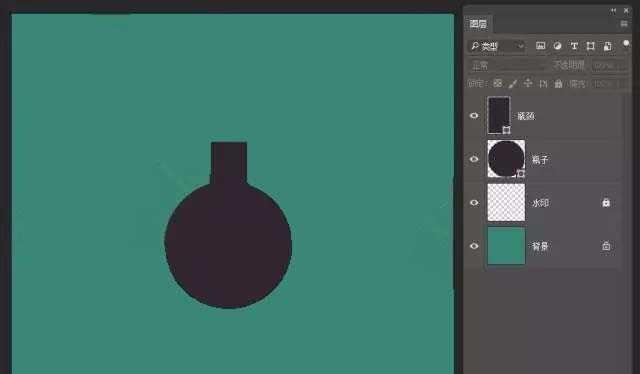
Task: Toggle visibility of the 背景 layer
Action: click(474, 246)
